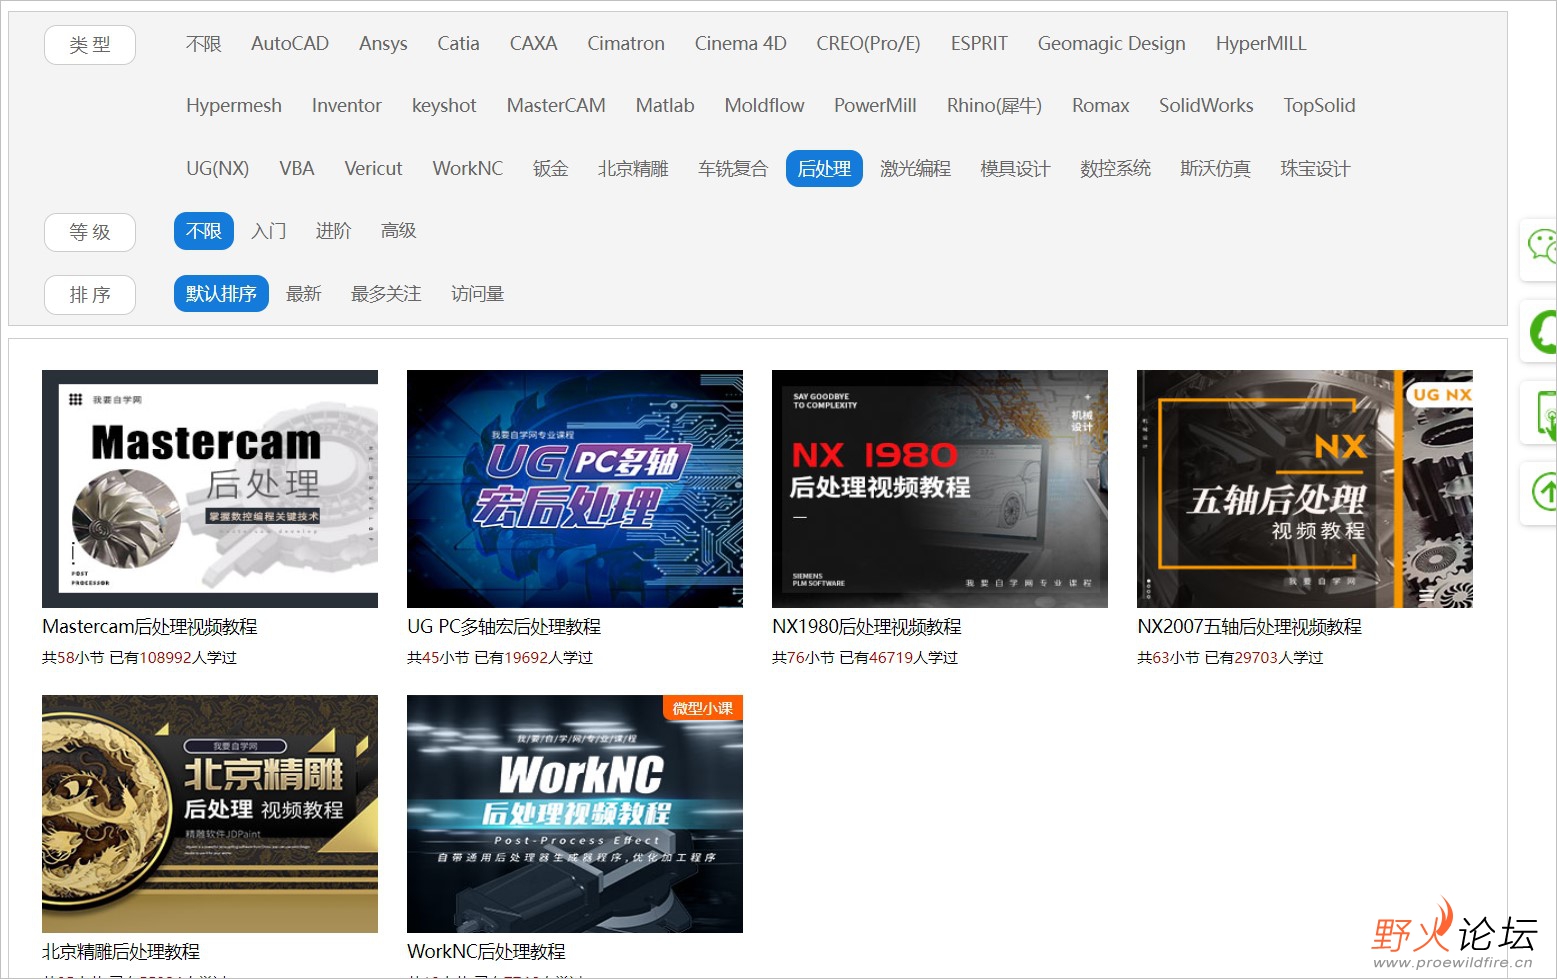This screenshot has width=1557, height=979.
Task: Select PowerMill filter
Action: pos(875,106)
